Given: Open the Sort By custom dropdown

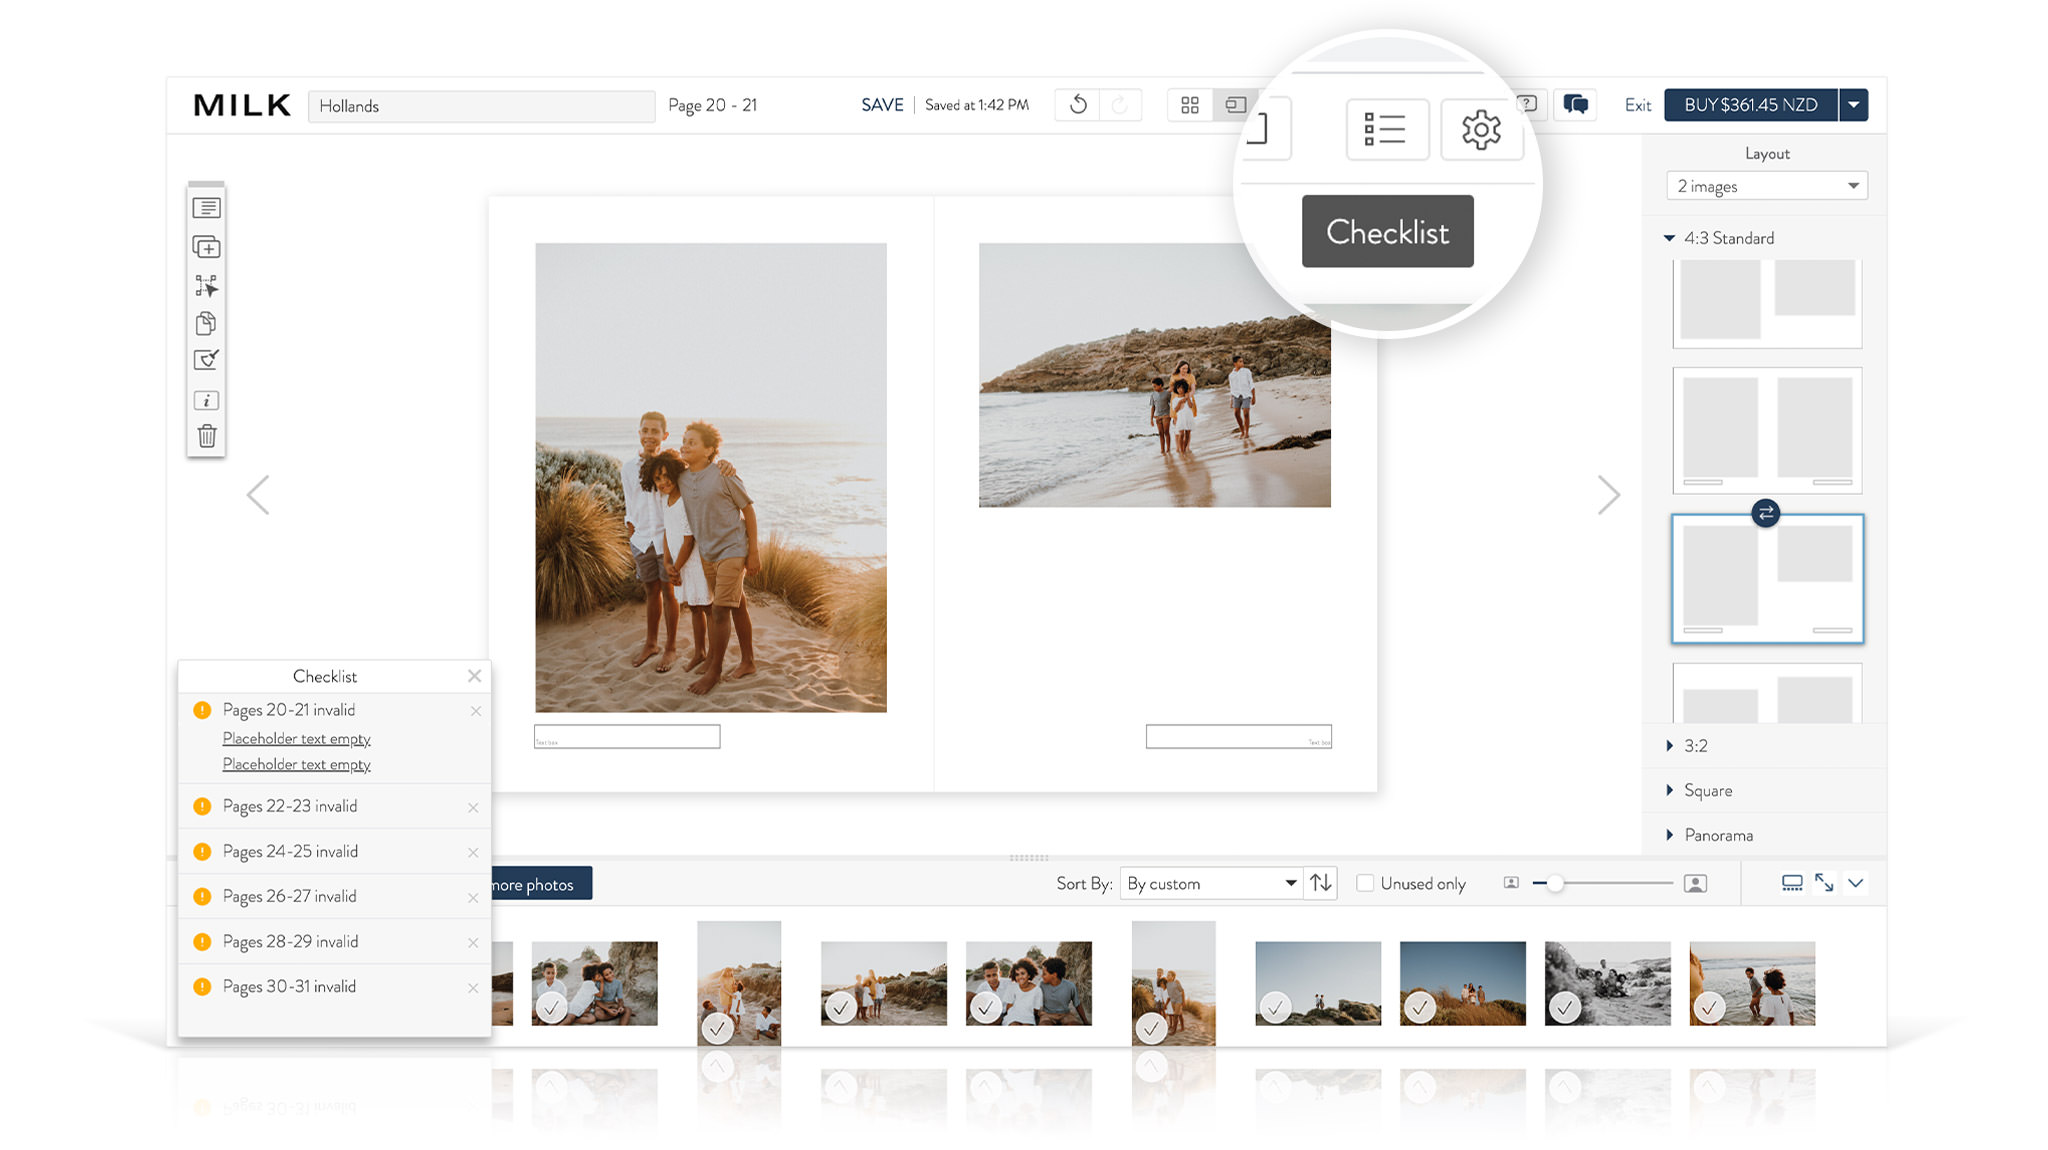Looking at the screenshot, I should (1211, 883).
